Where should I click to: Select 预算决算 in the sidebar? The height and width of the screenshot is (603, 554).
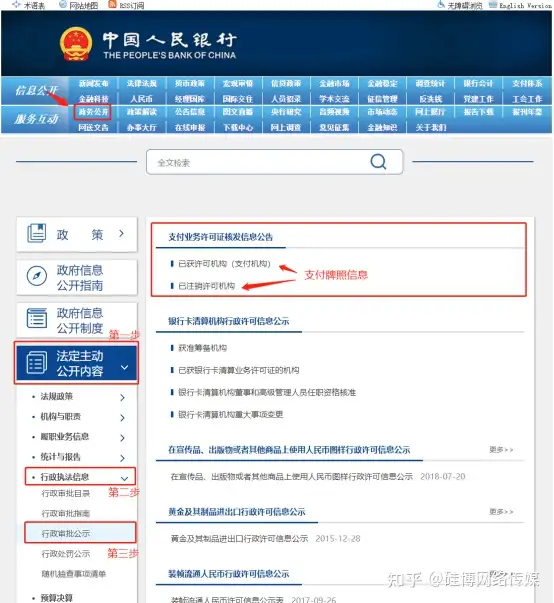(57, 598)
